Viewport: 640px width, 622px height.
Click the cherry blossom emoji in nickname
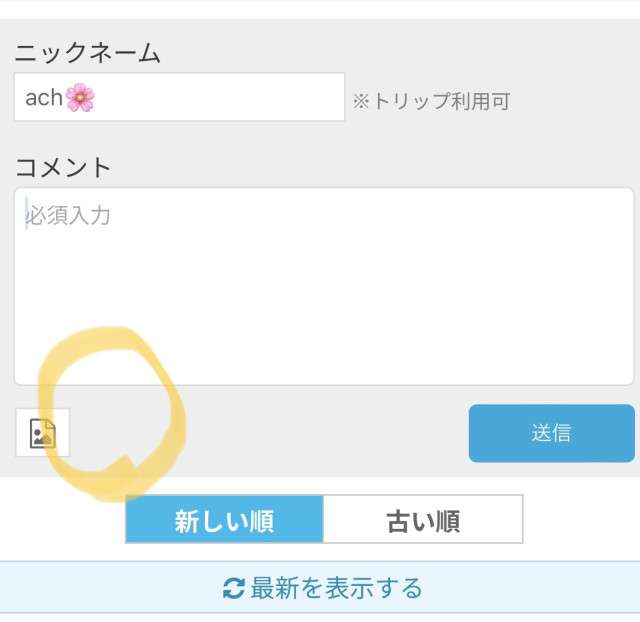coord(80,98)
